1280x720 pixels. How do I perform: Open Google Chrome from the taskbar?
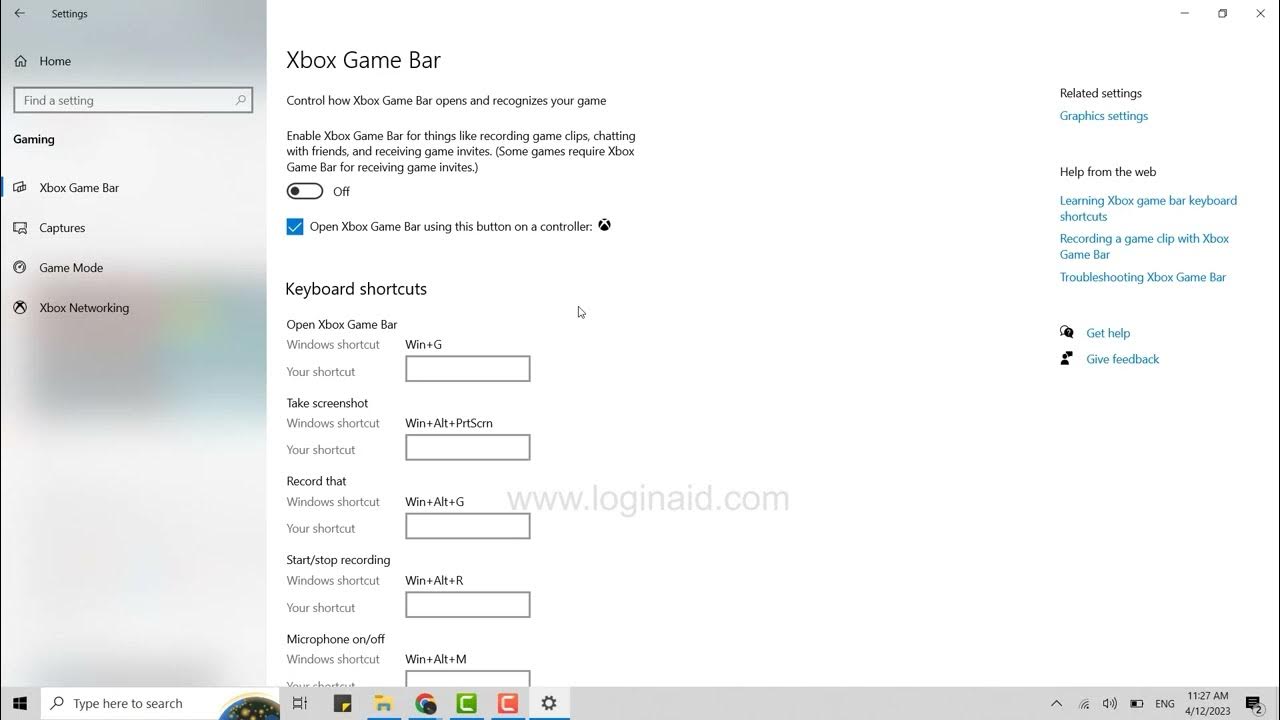point(425,704)
